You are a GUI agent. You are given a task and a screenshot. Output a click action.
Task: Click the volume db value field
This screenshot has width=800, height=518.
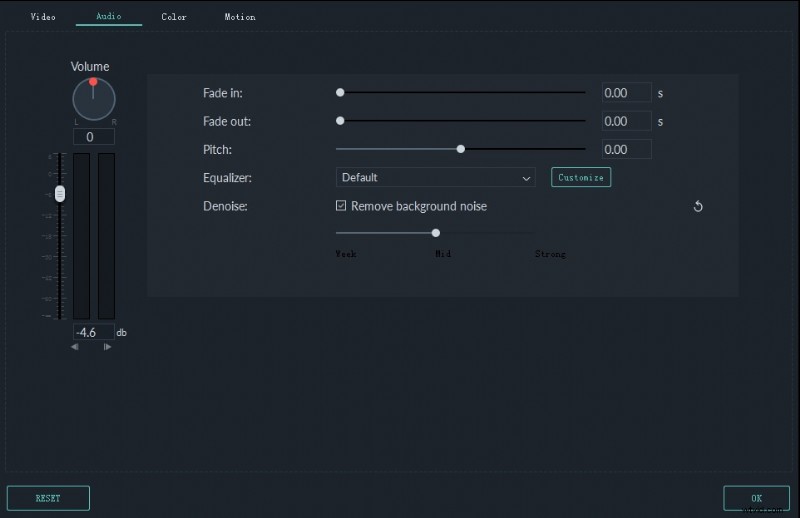pyautogui.click(x=93, y=332)
